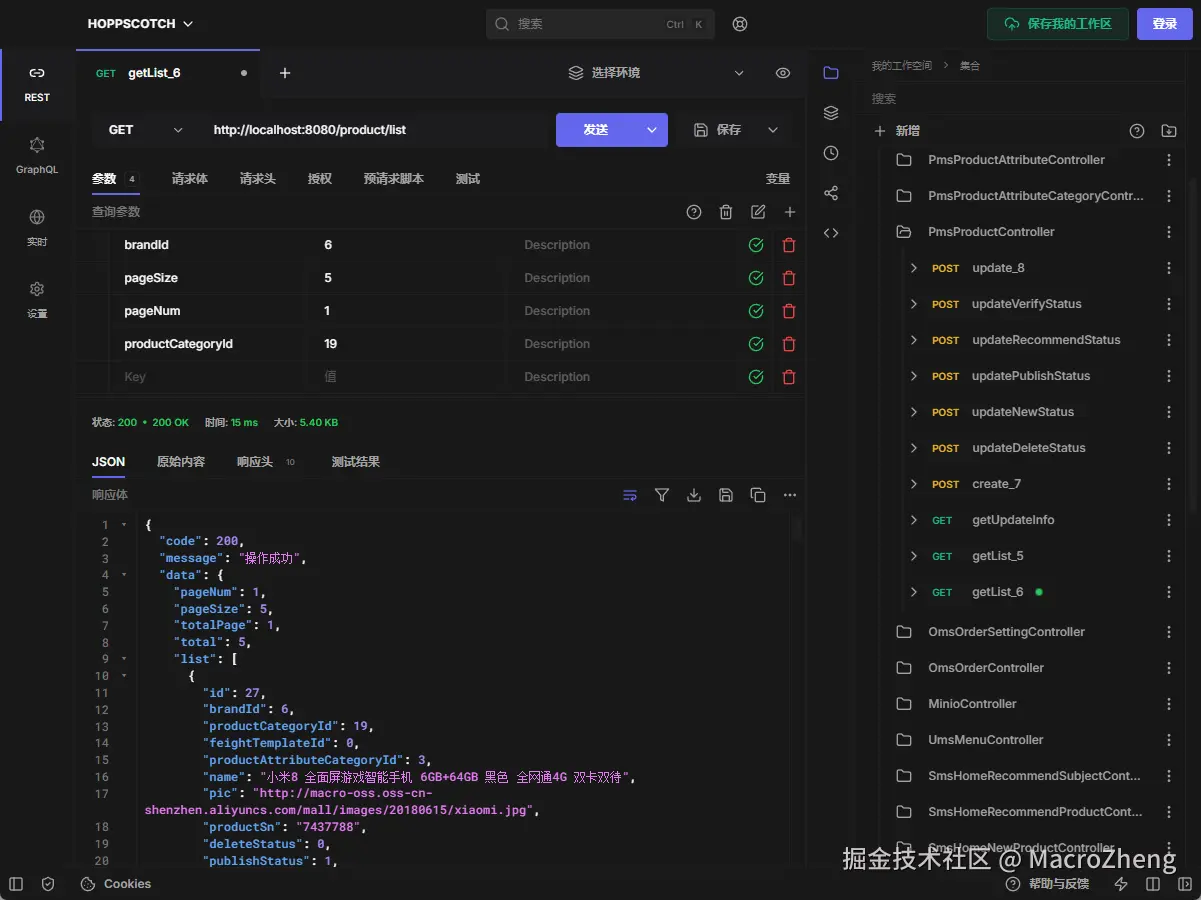The width and height of the screenshot is (1201, 900).
Task: Open more options for getList_6 request
Action: [1169, 592]
